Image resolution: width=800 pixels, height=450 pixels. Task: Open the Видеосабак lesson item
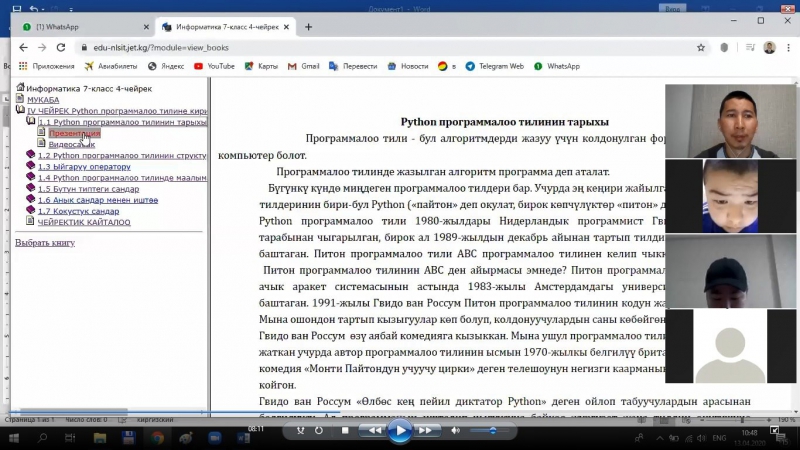point(71,144)
